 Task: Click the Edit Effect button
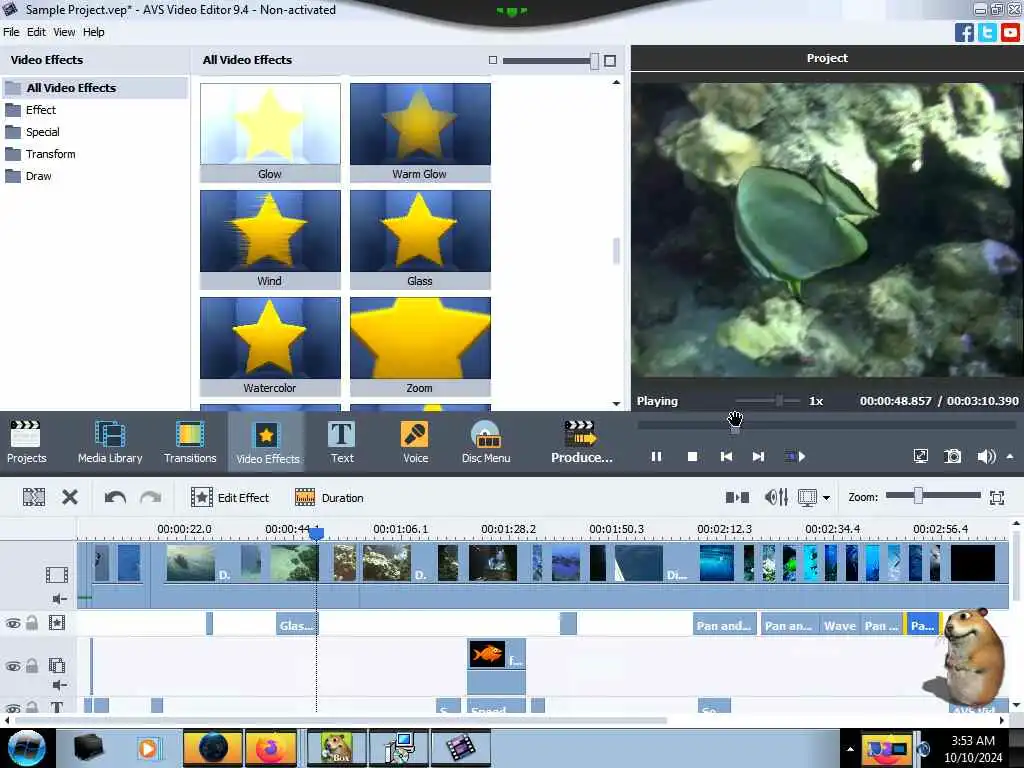pos(230,498)
